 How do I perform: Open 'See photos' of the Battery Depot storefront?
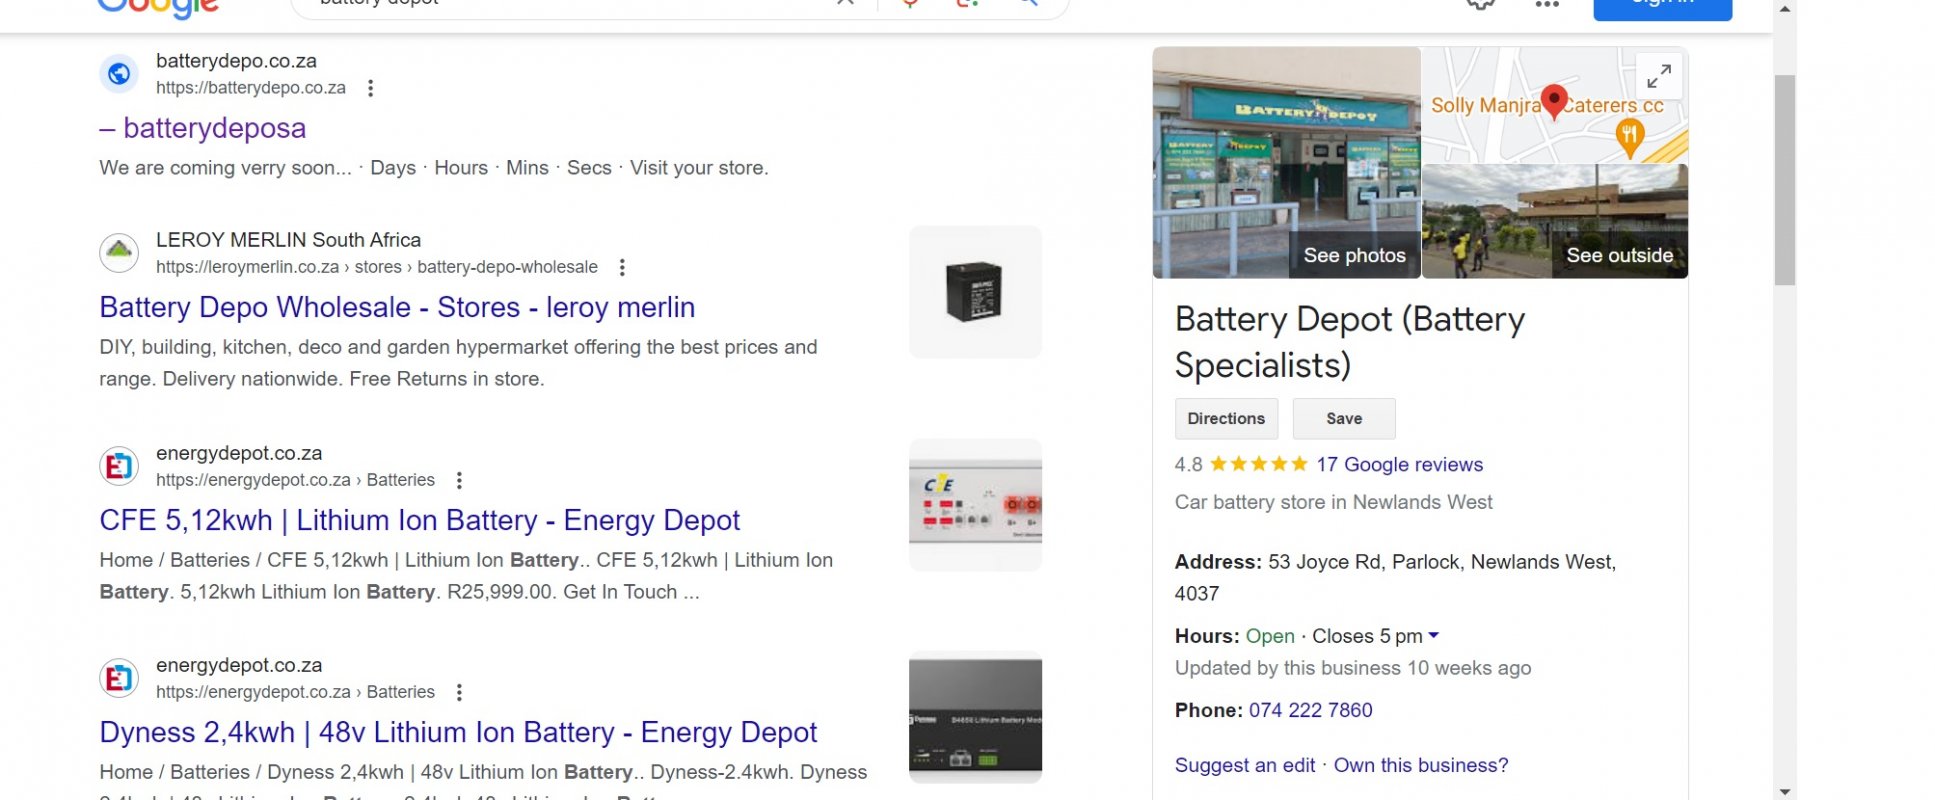tap(1286, 162)
